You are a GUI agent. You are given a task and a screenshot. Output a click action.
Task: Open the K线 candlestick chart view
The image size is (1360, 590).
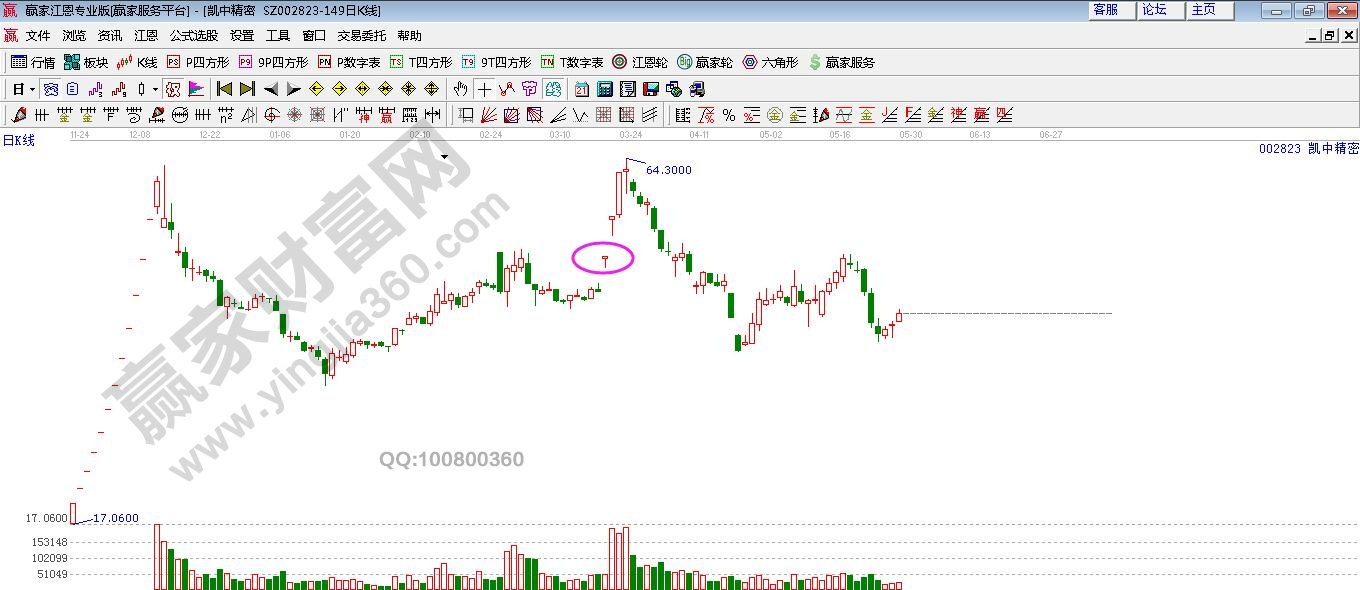click(x=136, y=62)
